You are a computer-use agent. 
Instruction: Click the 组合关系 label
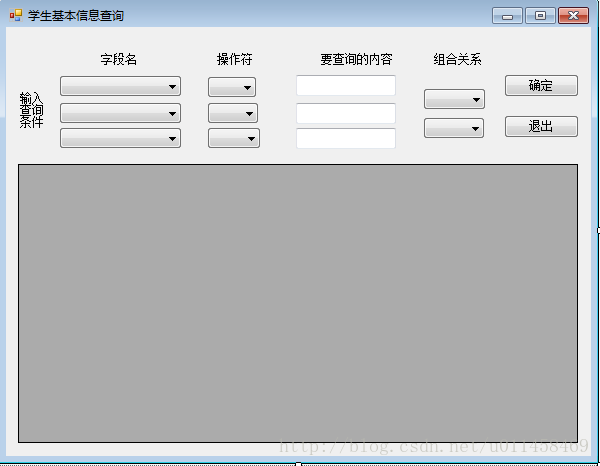pos(457,59)
